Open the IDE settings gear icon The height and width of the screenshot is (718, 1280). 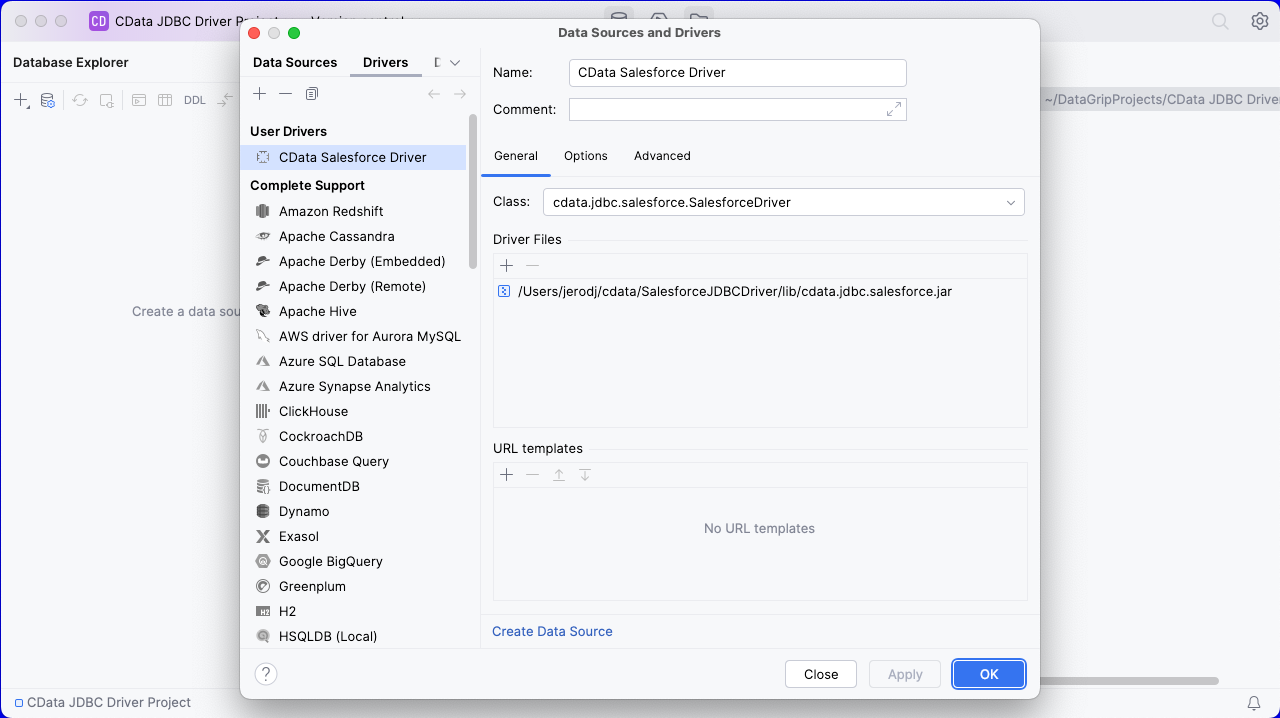coord(1259,21)
